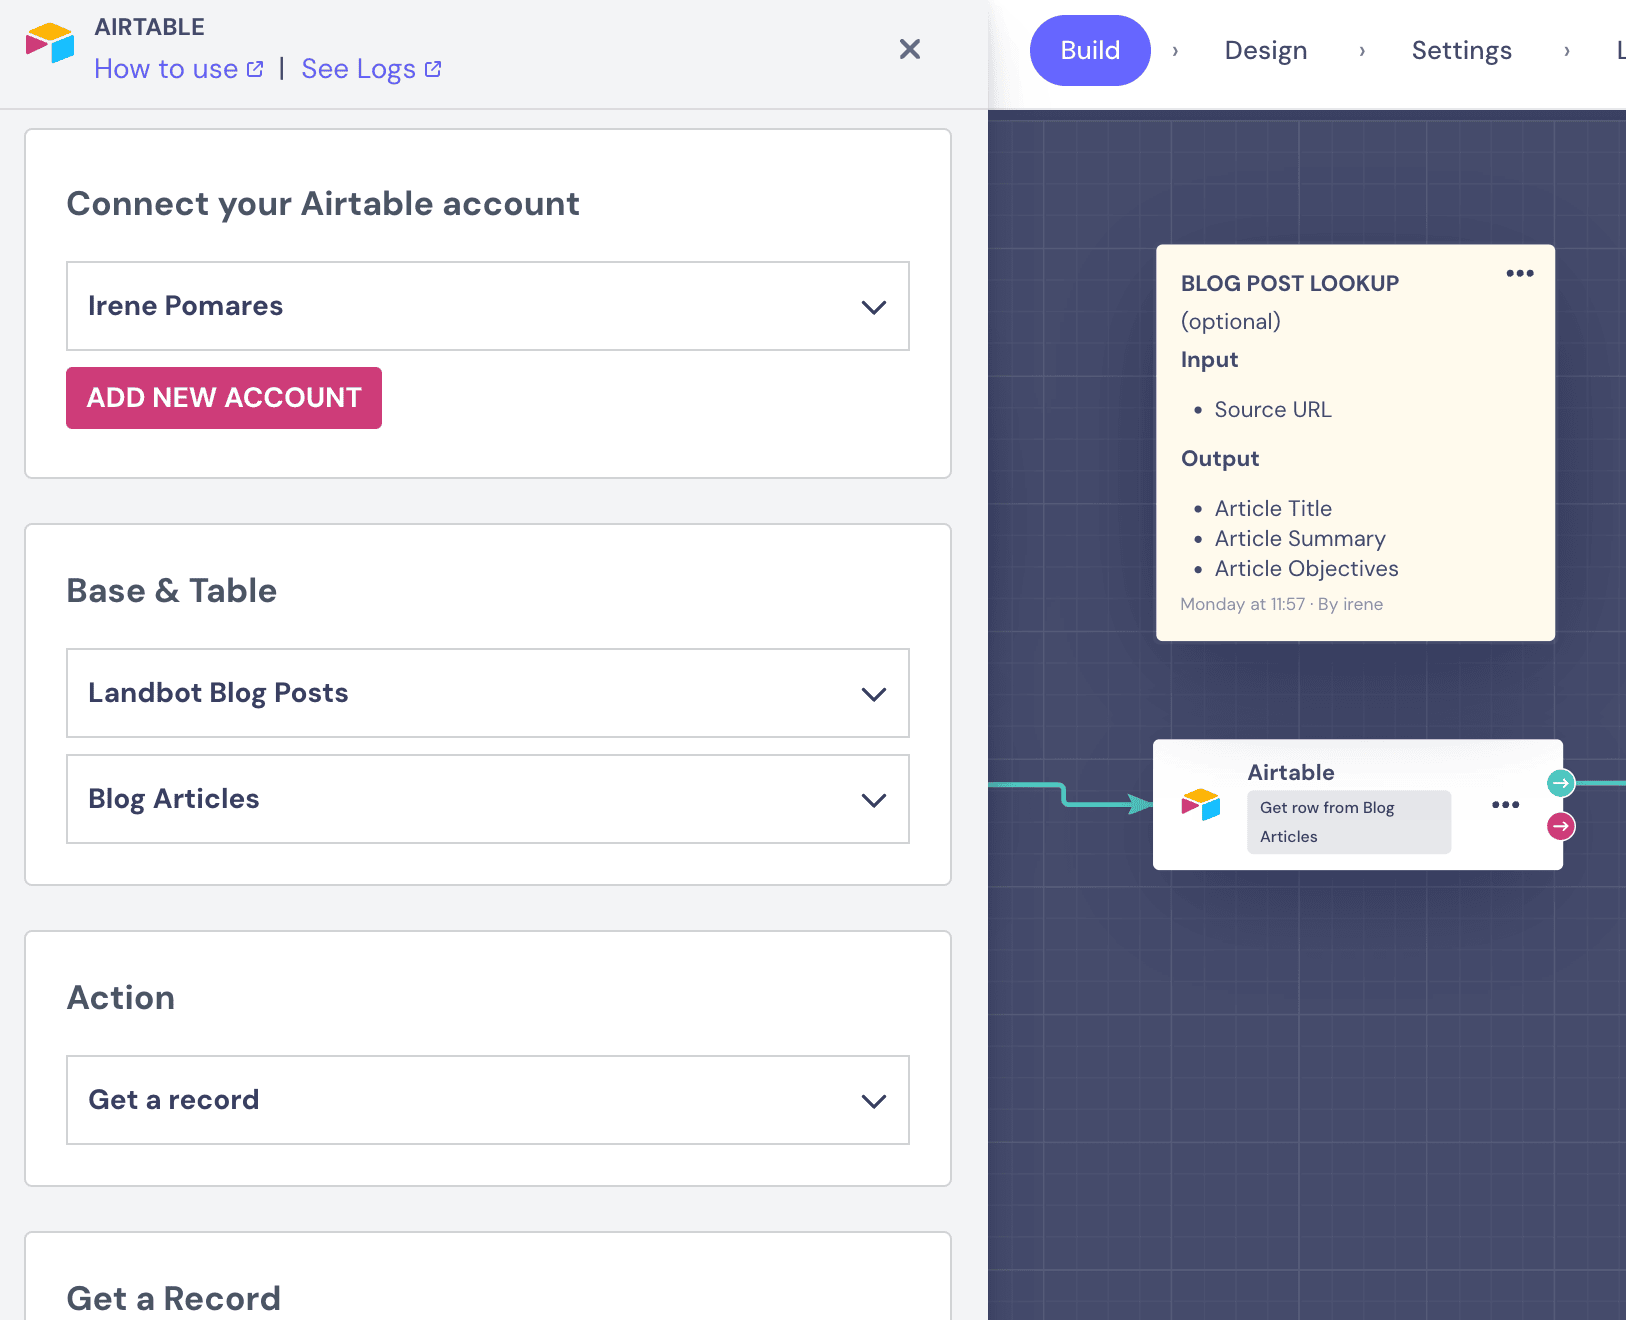The image size is (1626, 1320).
Task: Click Article Title in the note
Action: pos(1273,508)
